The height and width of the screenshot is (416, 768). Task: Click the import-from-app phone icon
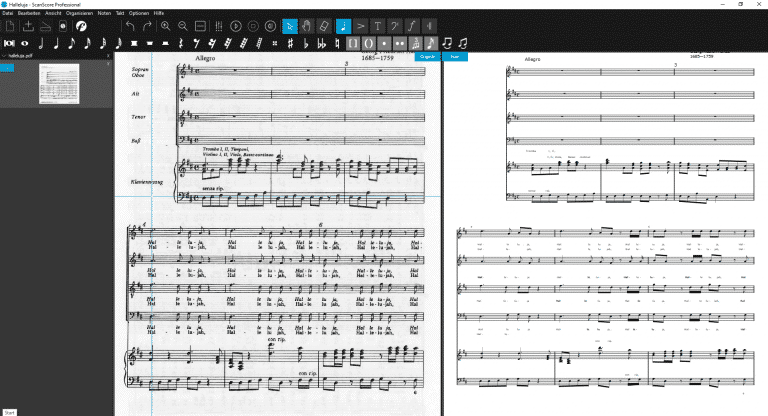coord(63,26)
